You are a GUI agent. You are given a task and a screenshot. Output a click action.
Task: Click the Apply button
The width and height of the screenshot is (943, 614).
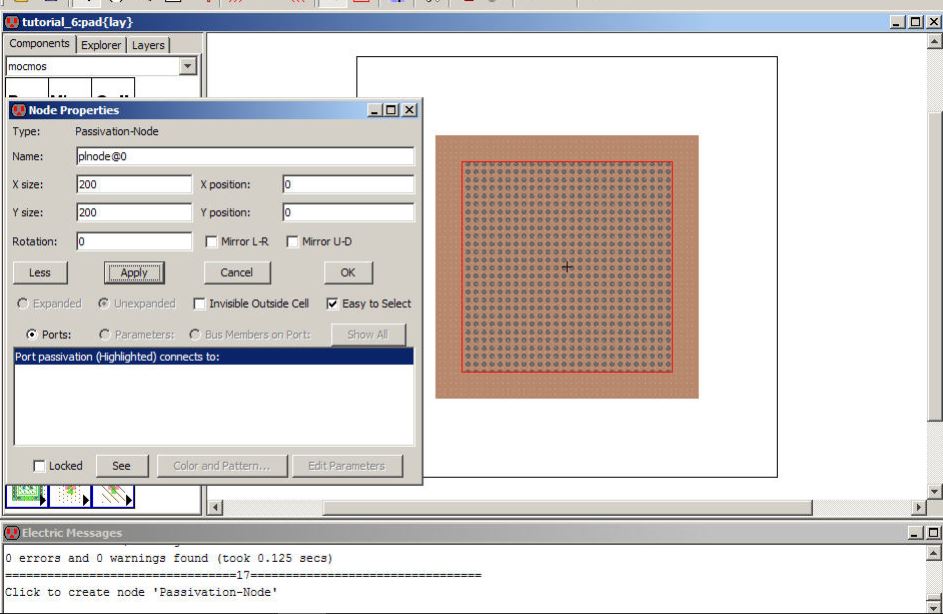(134, 273)
